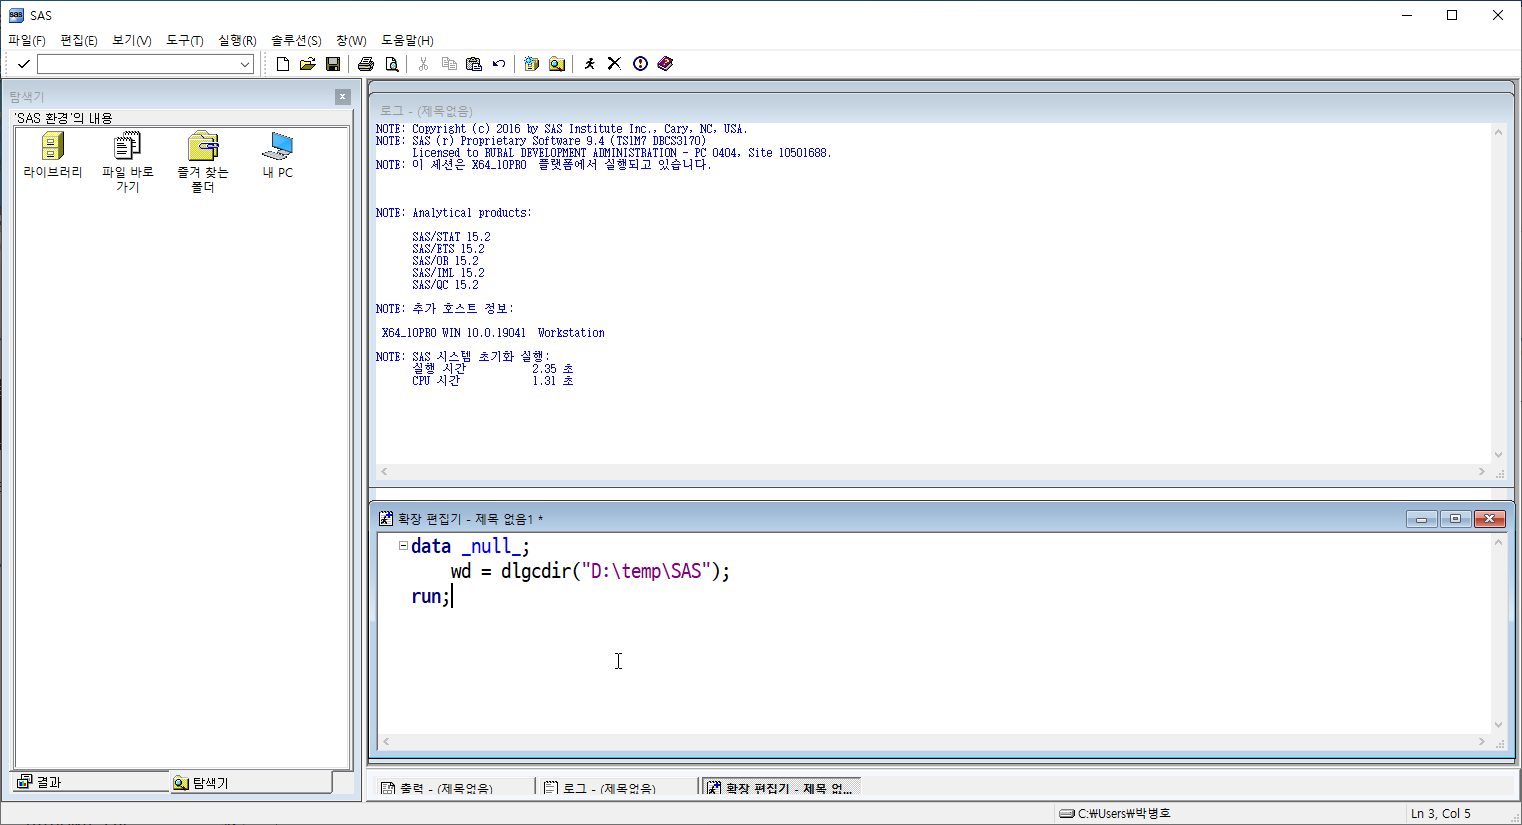
Task: Open the 실행(R) menu
Action: point(237,40)
